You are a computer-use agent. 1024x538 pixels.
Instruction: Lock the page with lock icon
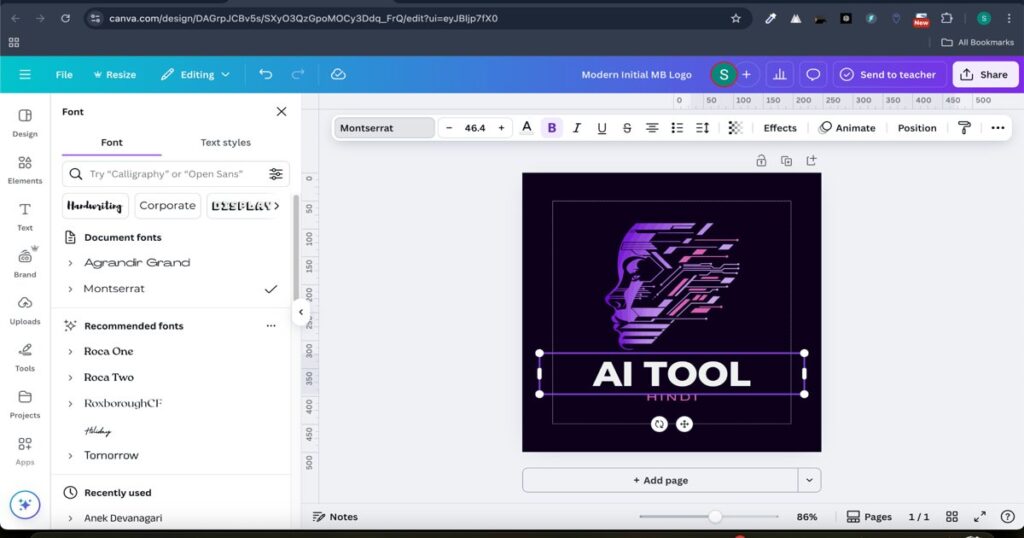tap(761, 161)
